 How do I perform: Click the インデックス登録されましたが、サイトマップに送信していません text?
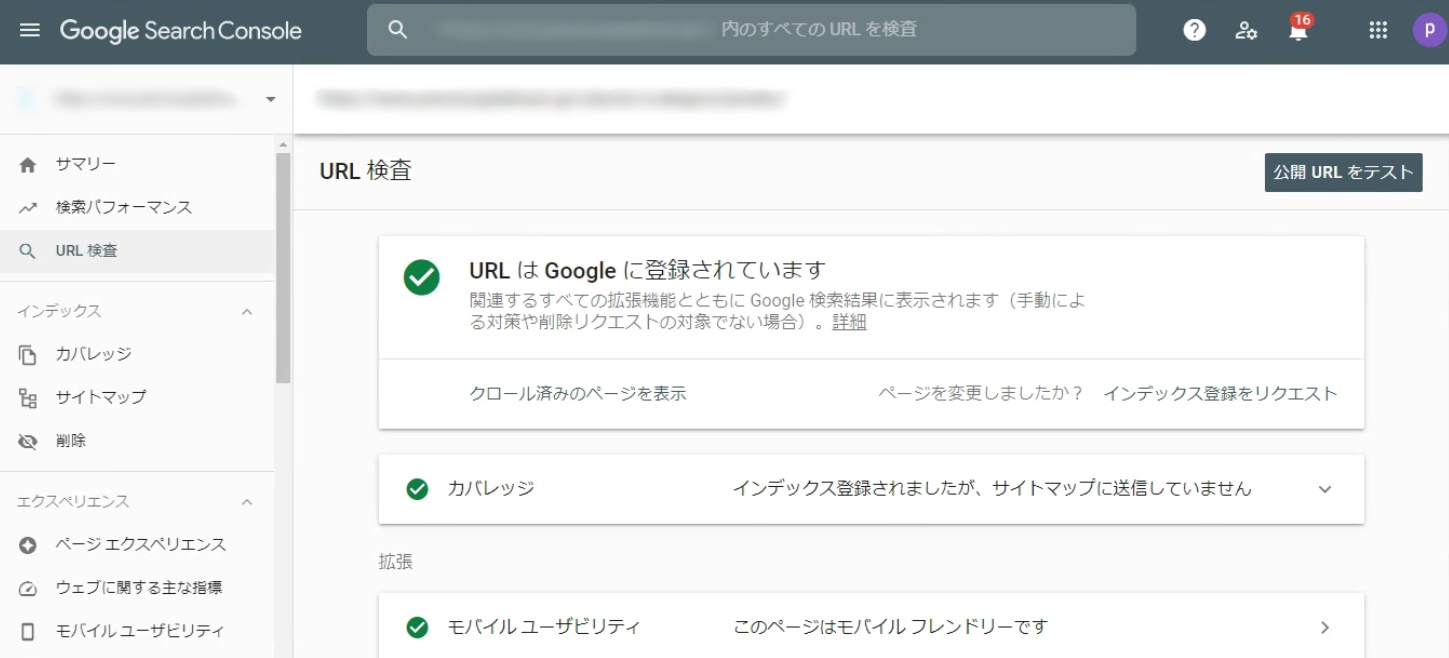click(992, 489)
